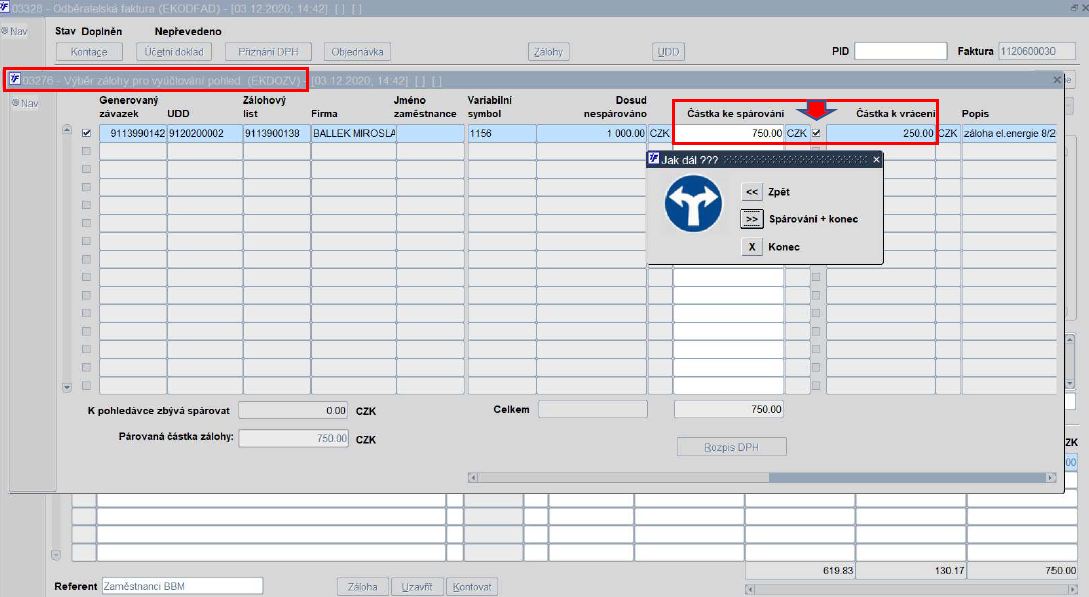
Task: Close the Jak dál ??? dialog
Action: (x=876, y=160)
